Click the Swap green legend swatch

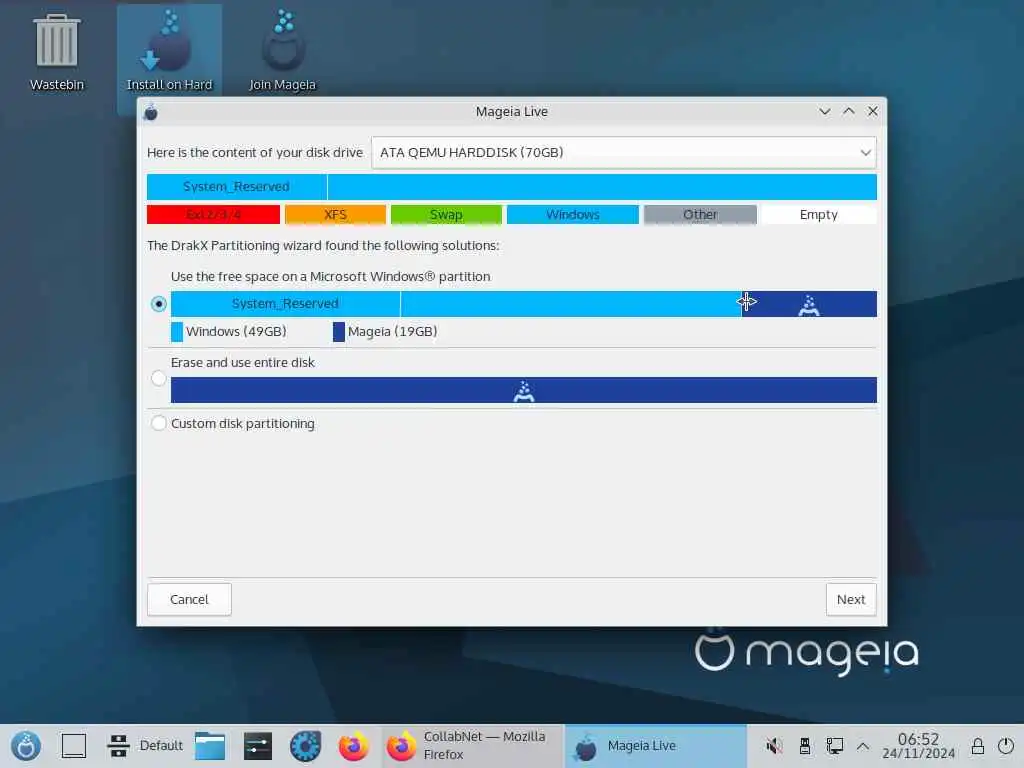(446, 214)
